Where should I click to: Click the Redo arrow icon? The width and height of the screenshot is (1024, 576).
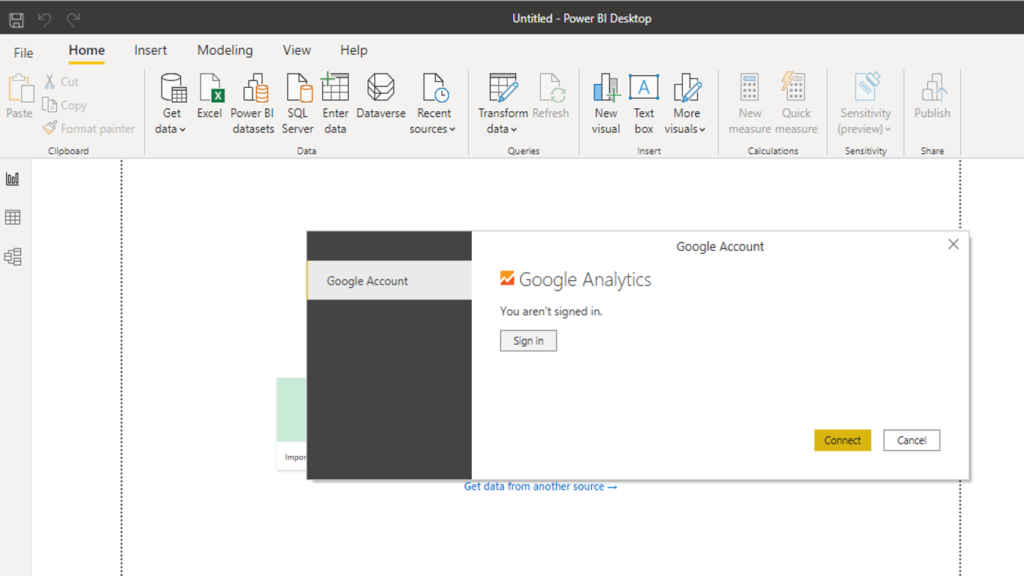click(73, 20)
